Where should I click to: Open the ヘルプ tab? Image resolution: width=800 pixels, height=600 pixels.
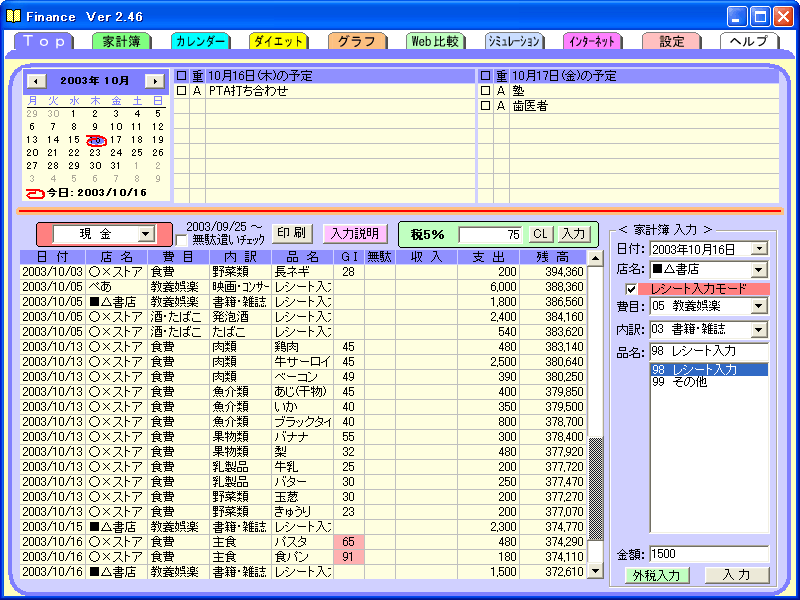749,41
